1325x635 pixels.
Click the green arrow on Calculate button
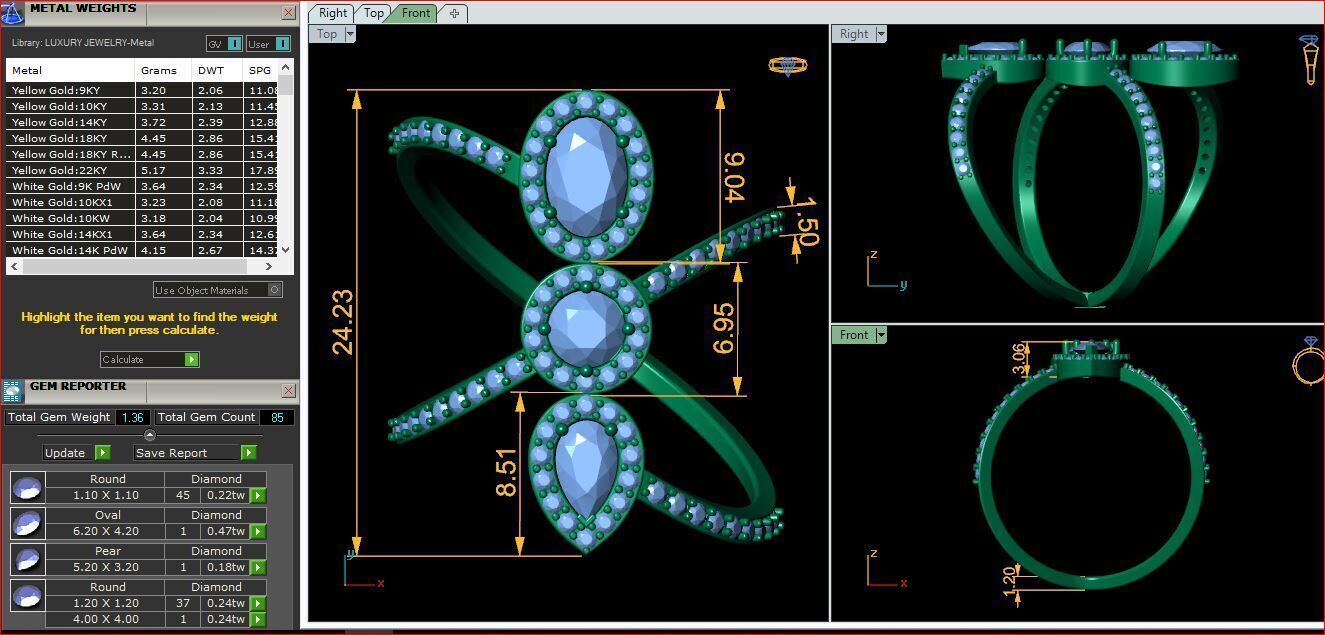pos(191,360)
